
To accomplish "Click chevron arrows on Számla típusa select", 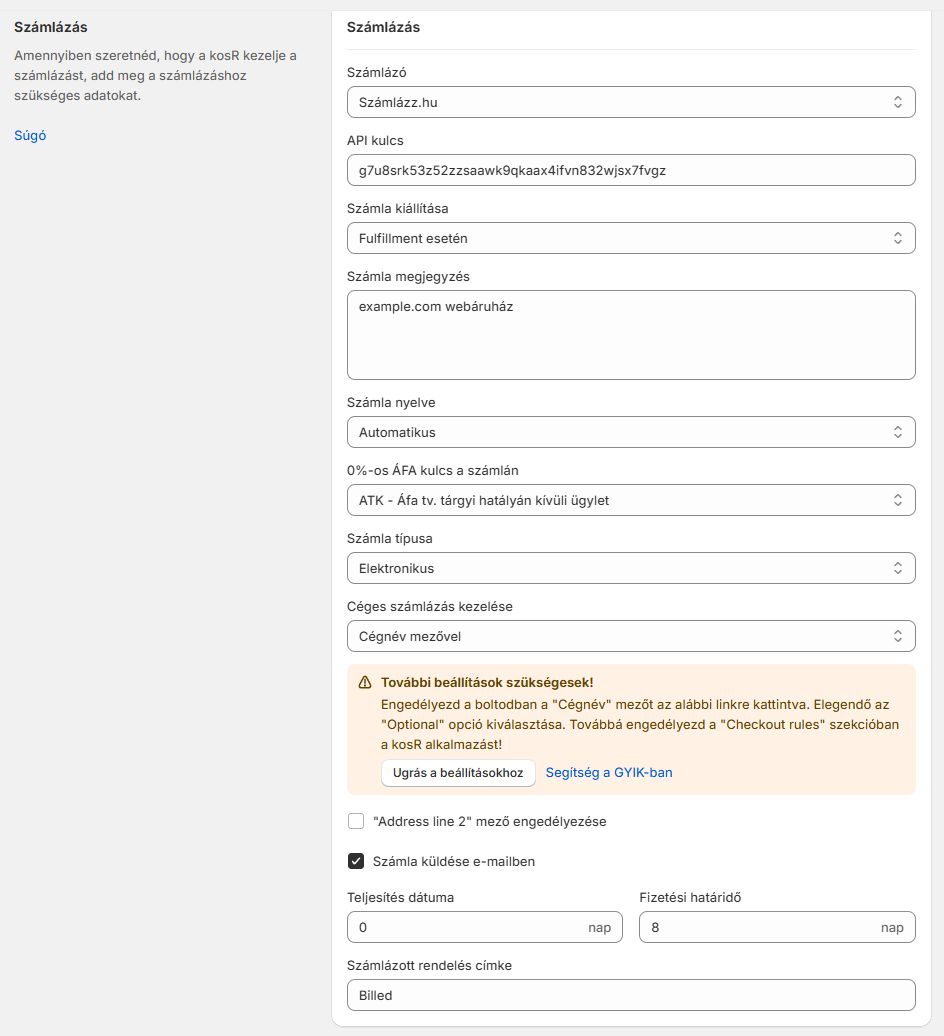I will click(897, 568).
